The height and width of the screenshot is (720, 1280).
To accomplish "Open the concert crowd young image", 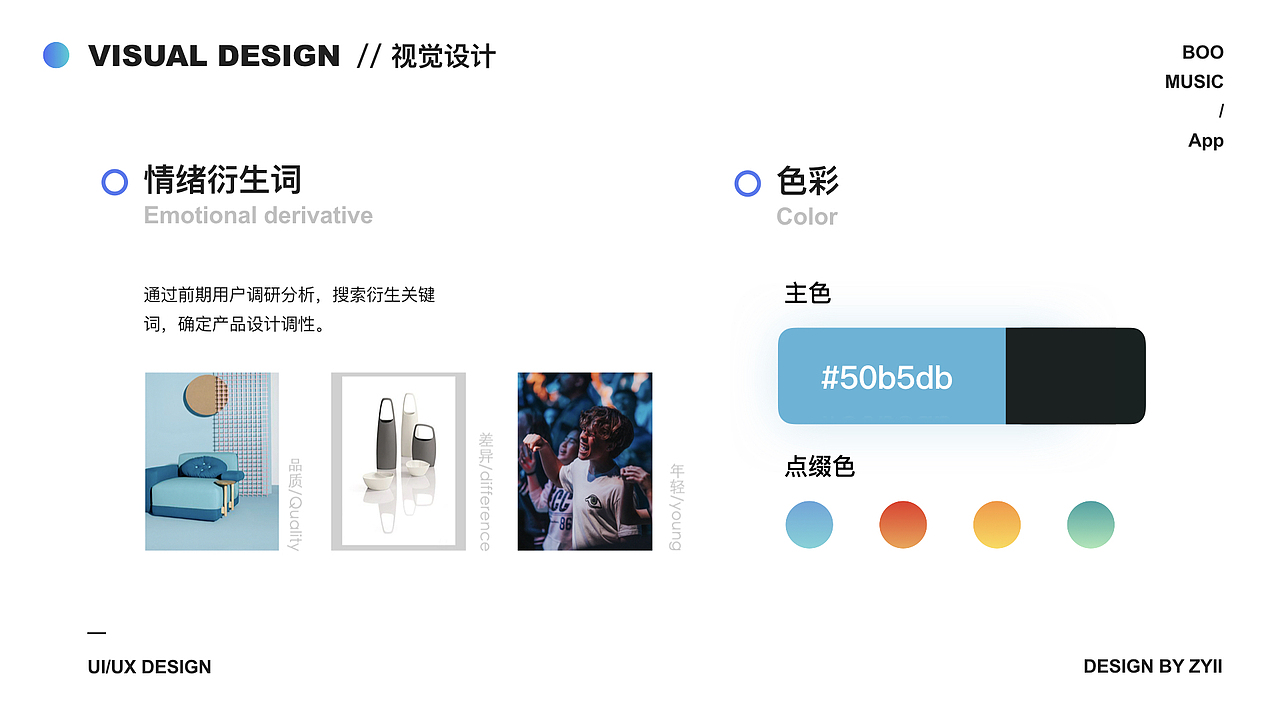I will (x=584, y=461).
